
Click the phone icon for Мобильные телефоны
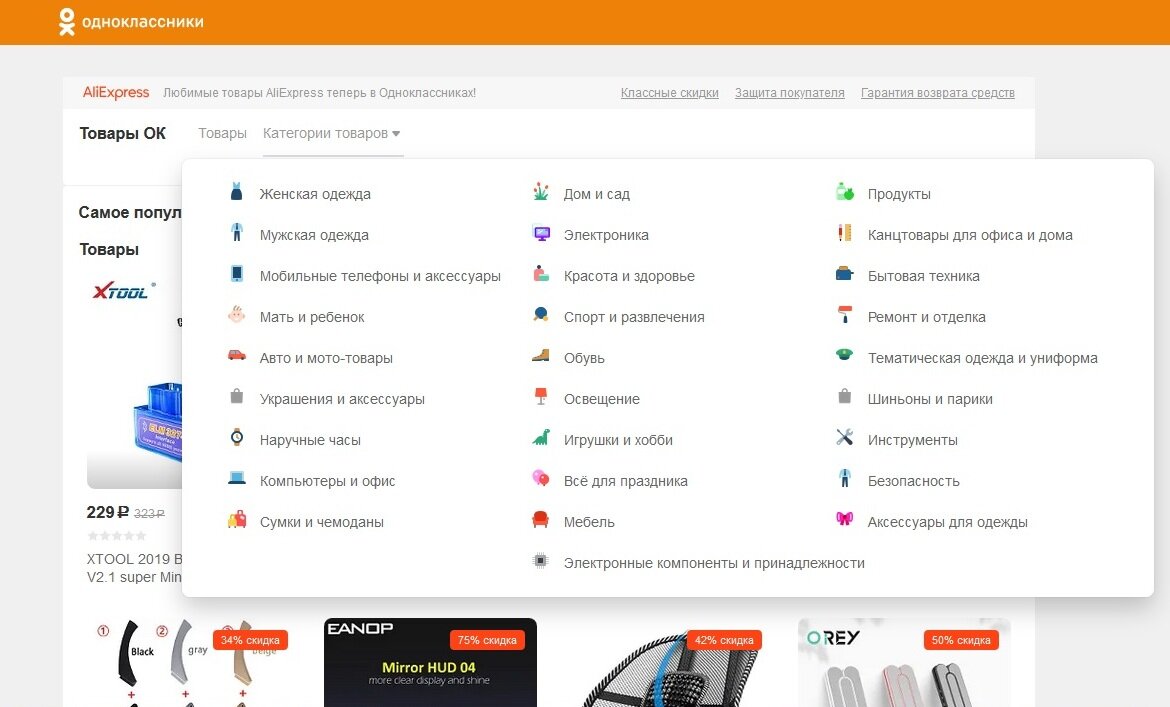[237, 274]
